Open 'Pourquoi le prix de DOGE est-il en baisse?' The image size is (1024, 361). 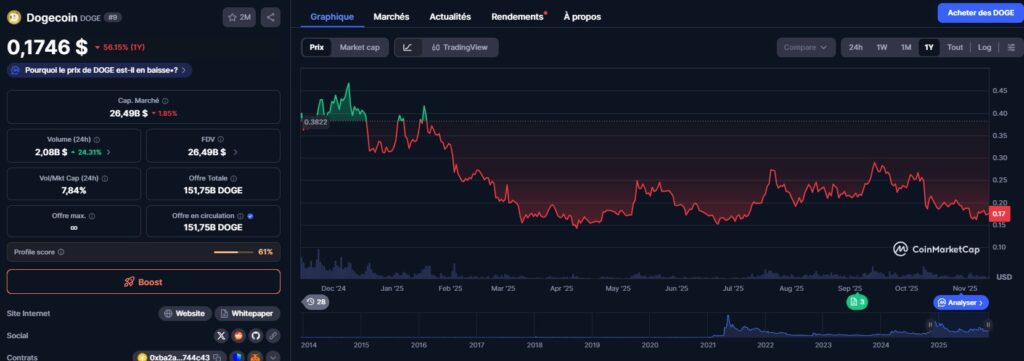99,70
